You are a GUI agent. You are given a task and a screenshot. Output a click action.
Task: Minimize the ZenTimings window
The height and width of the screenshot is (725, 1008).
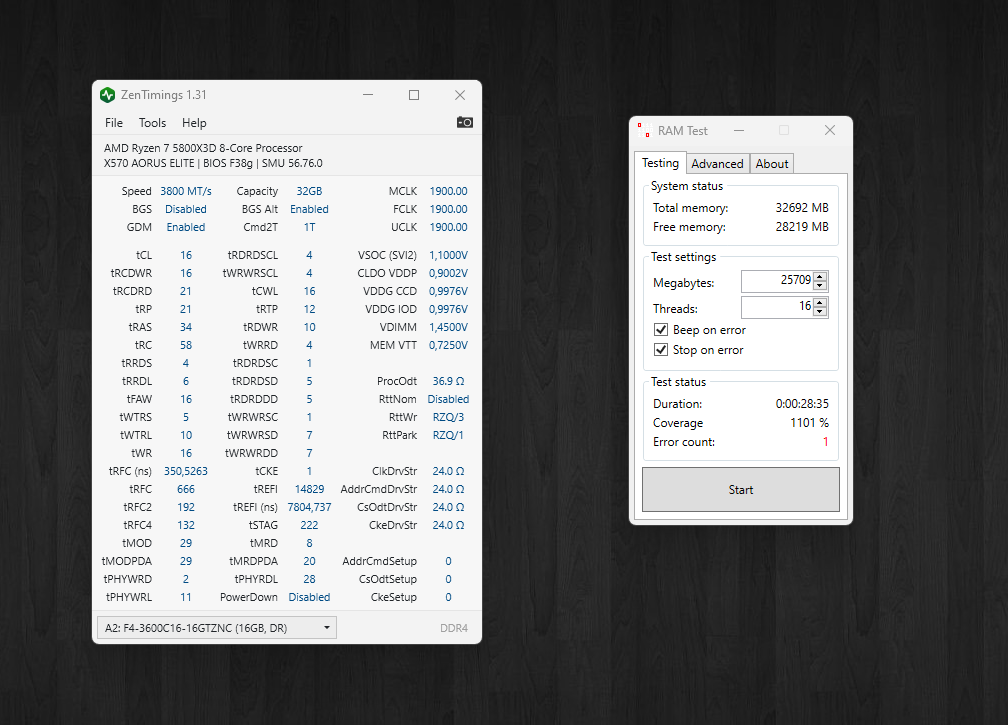click(368, 95)
